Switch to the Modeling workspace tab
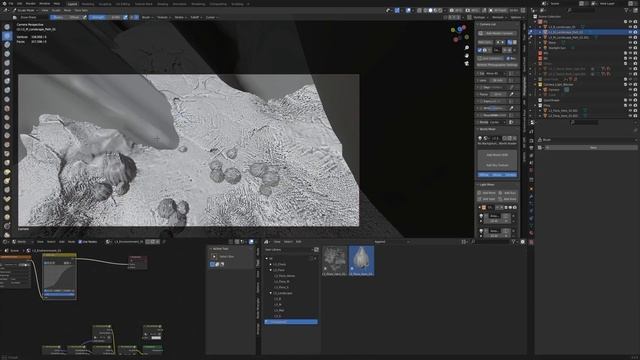This screenshot has height=360, width=640. (x=87, y=4)
